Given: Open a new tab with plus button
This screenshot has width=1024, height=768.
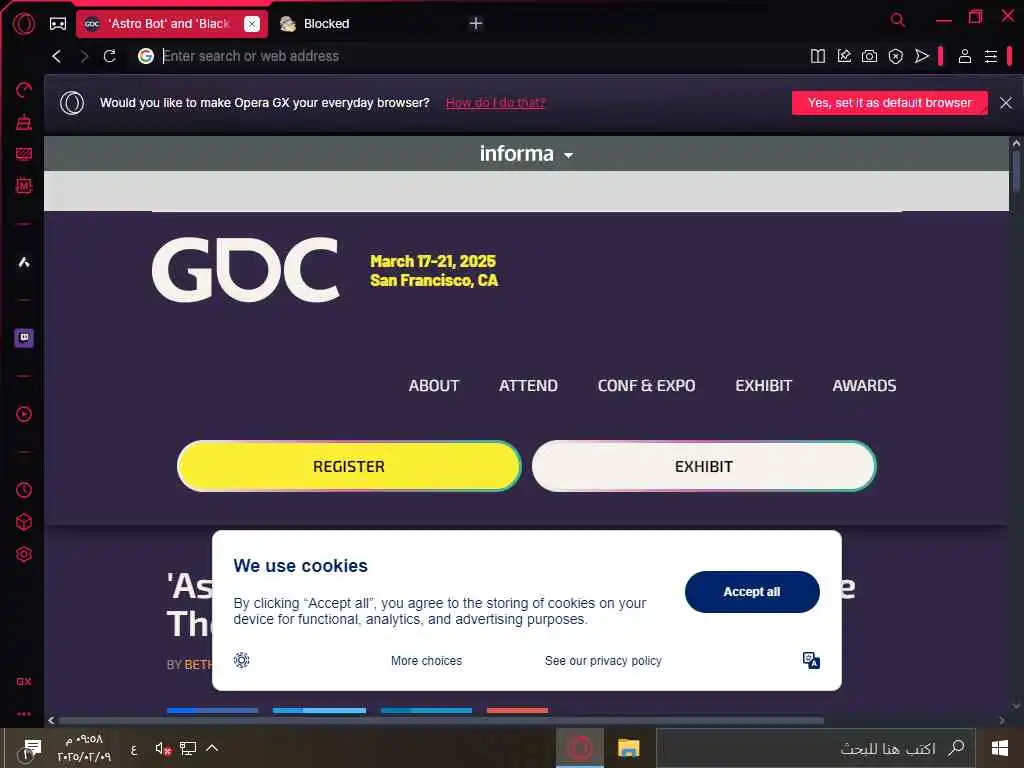Looking at the screenshot, I should [476, 24].
